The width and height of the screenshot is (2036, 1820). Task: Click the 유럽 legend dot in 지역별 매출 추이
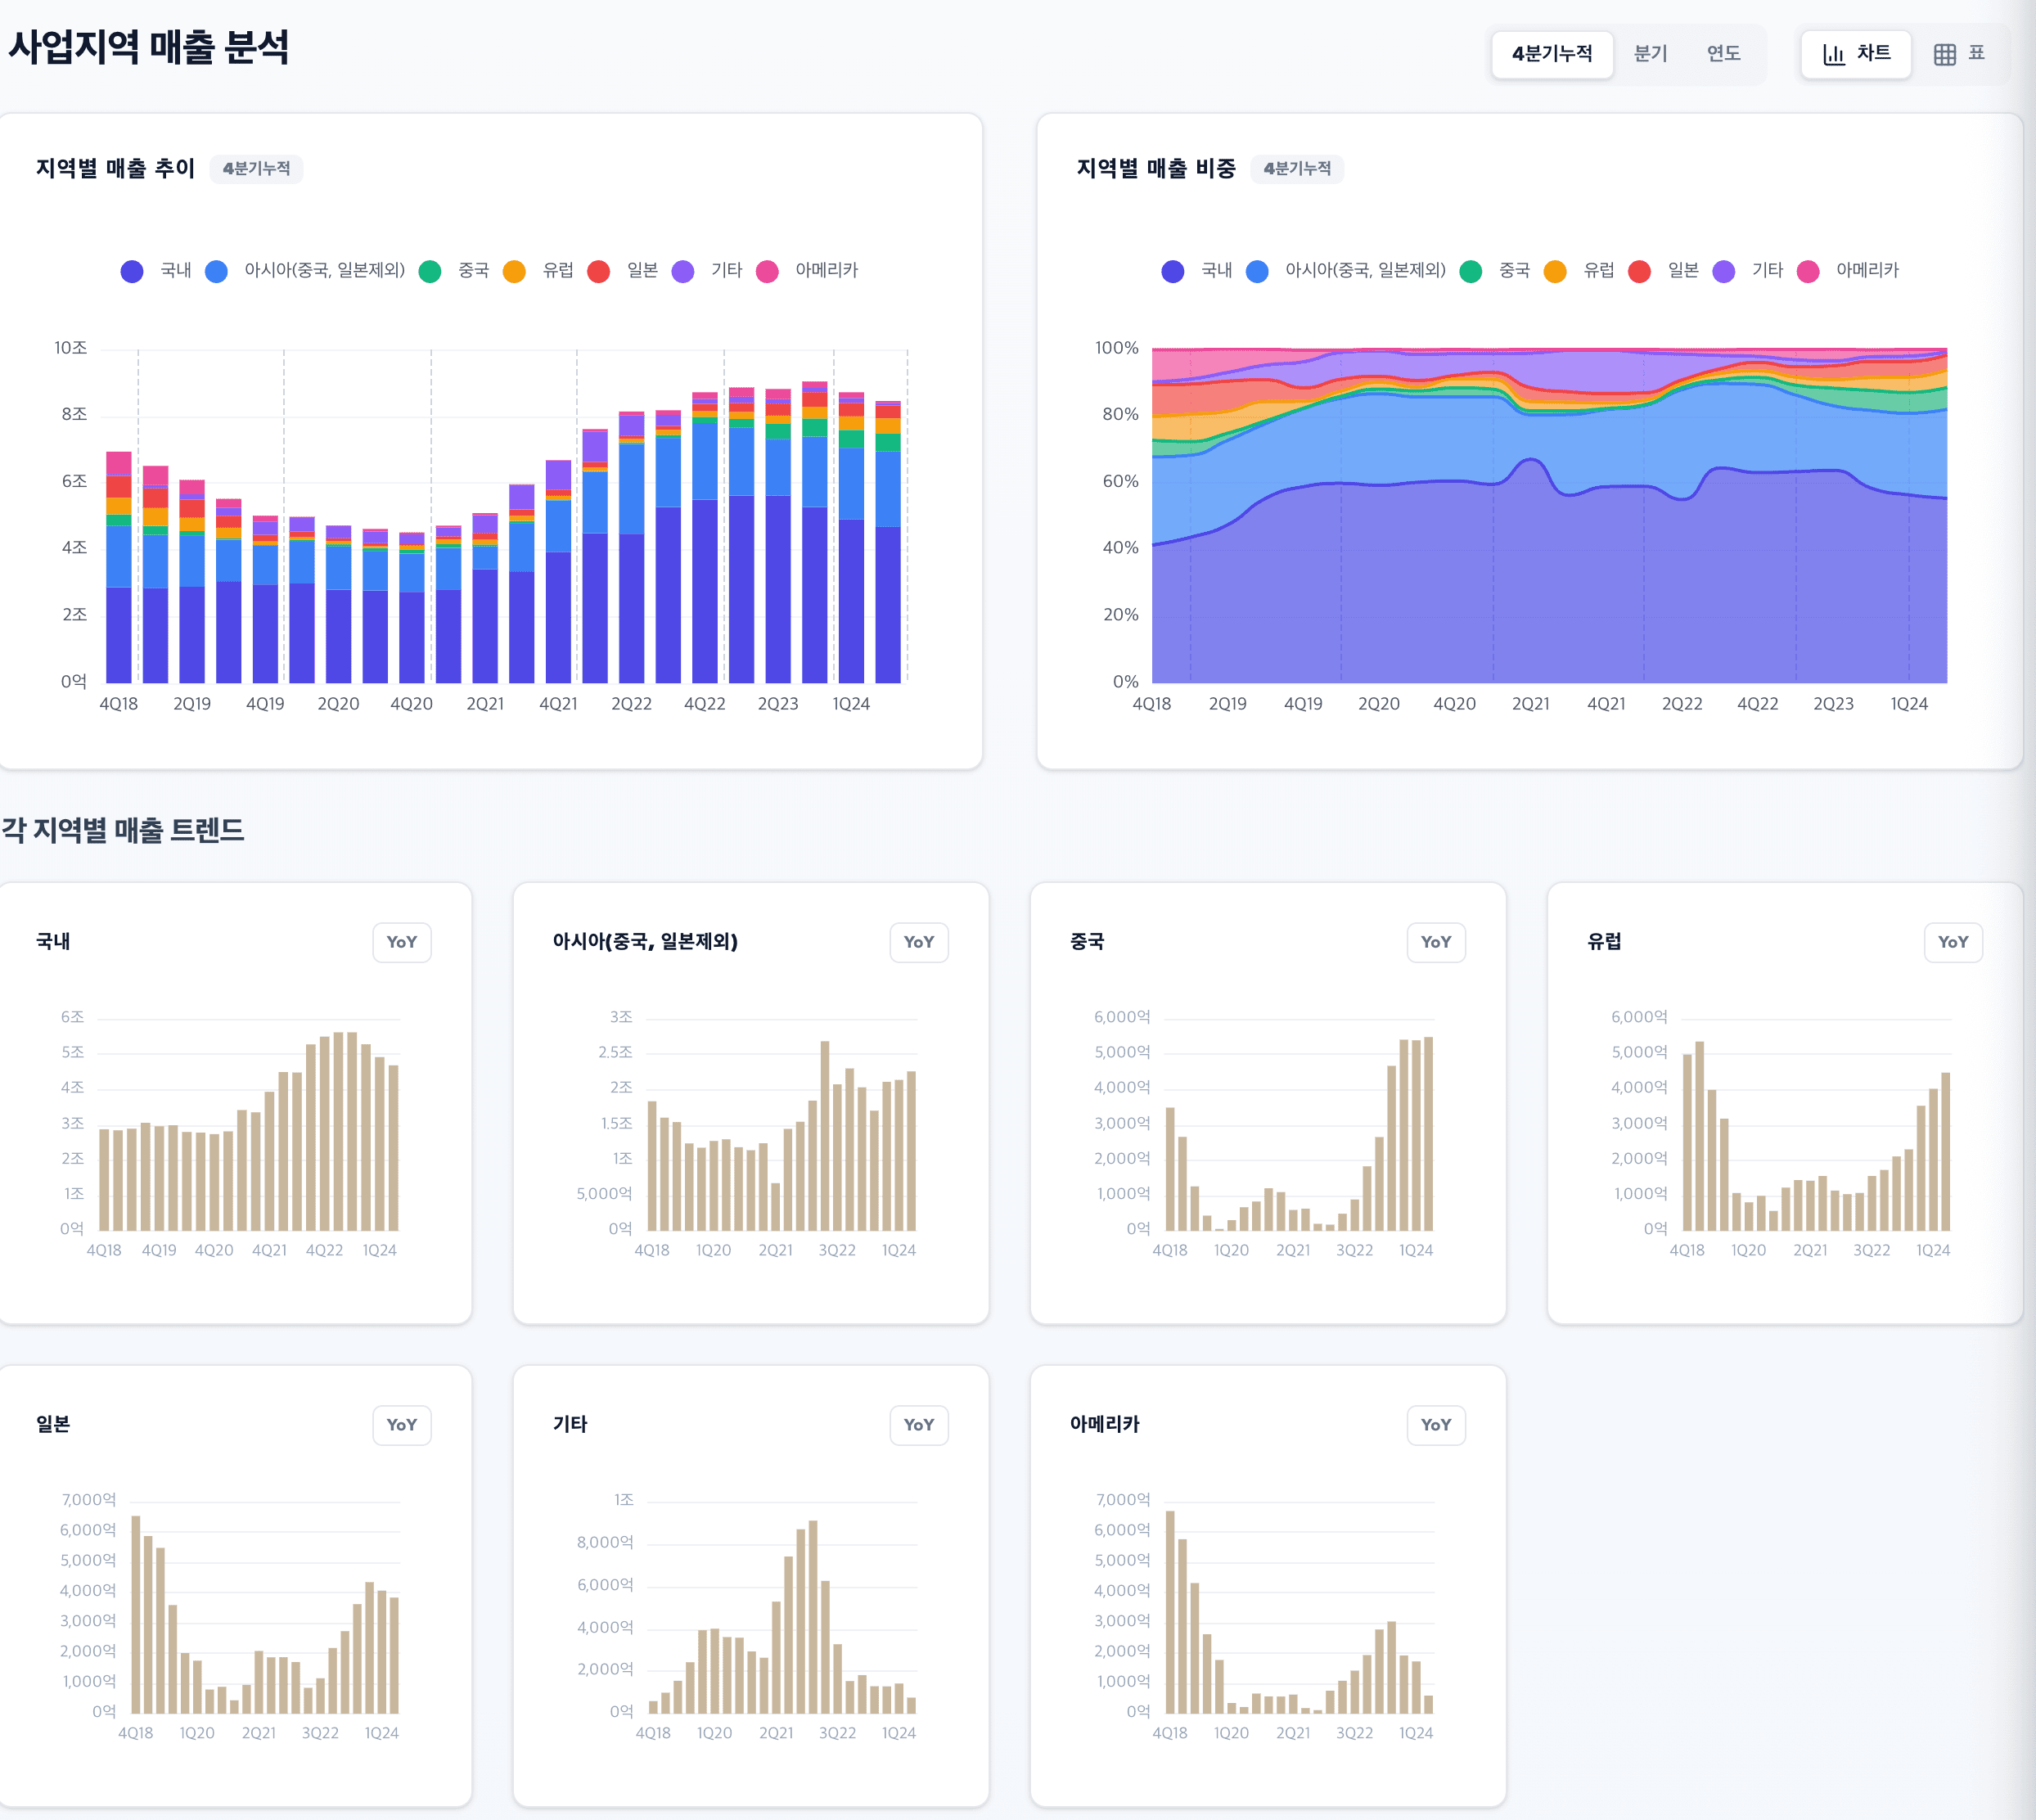(x=513, y=270)
